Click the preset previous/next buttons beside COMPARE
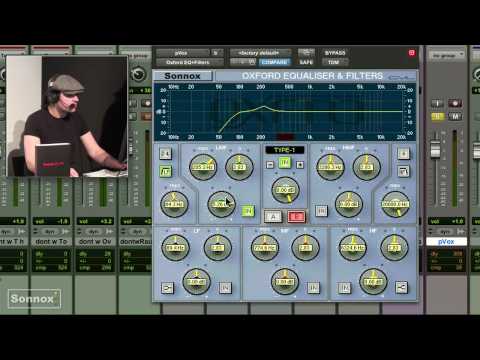The image size is (480, 360). click(x=243, y=62)
